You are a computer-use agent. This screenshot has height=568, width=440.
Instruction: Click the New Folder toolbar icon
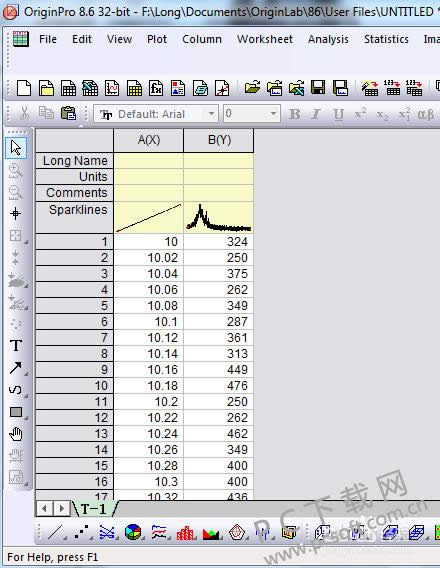pos(46,88)
